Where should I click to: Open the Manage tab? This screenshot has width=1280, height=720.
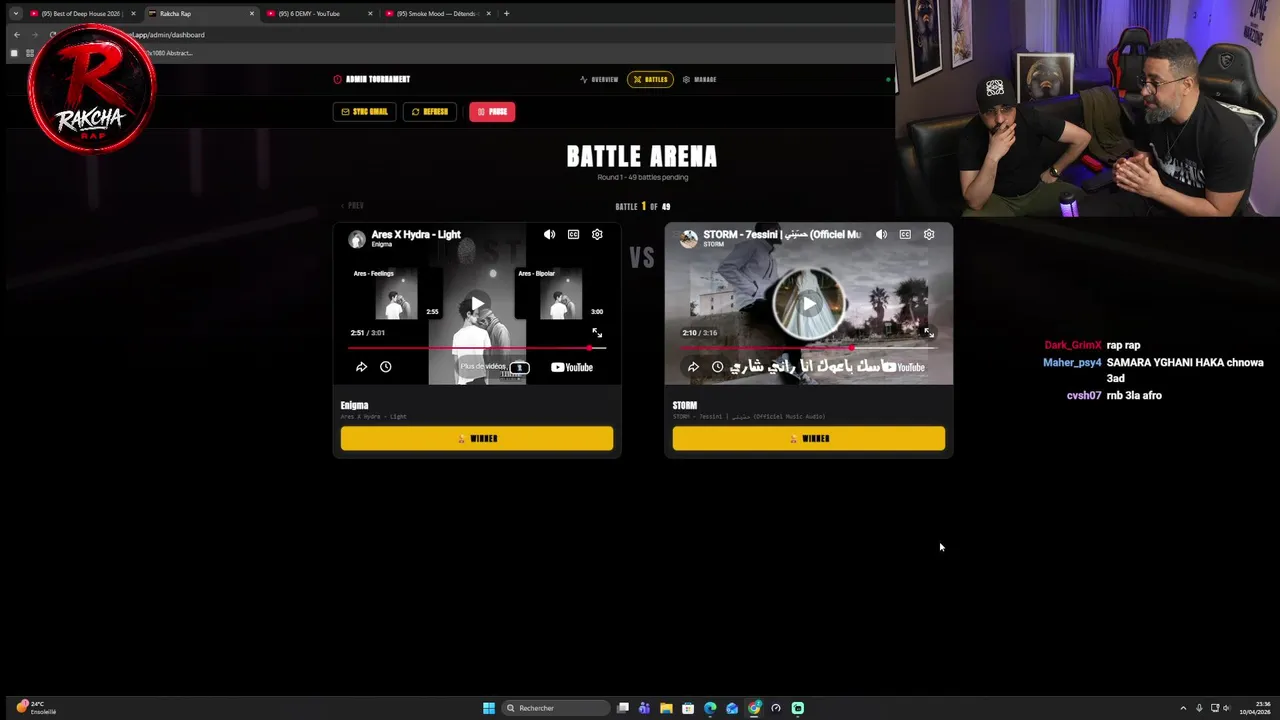point(699,79)
